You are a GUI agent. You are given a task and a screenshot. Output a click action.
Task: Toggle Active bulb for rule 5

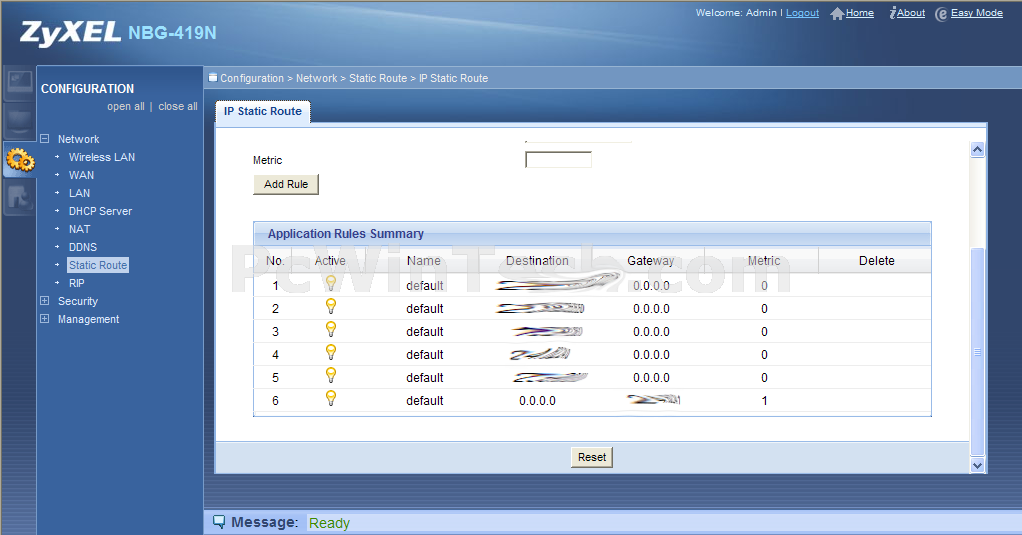click(330, 375)
